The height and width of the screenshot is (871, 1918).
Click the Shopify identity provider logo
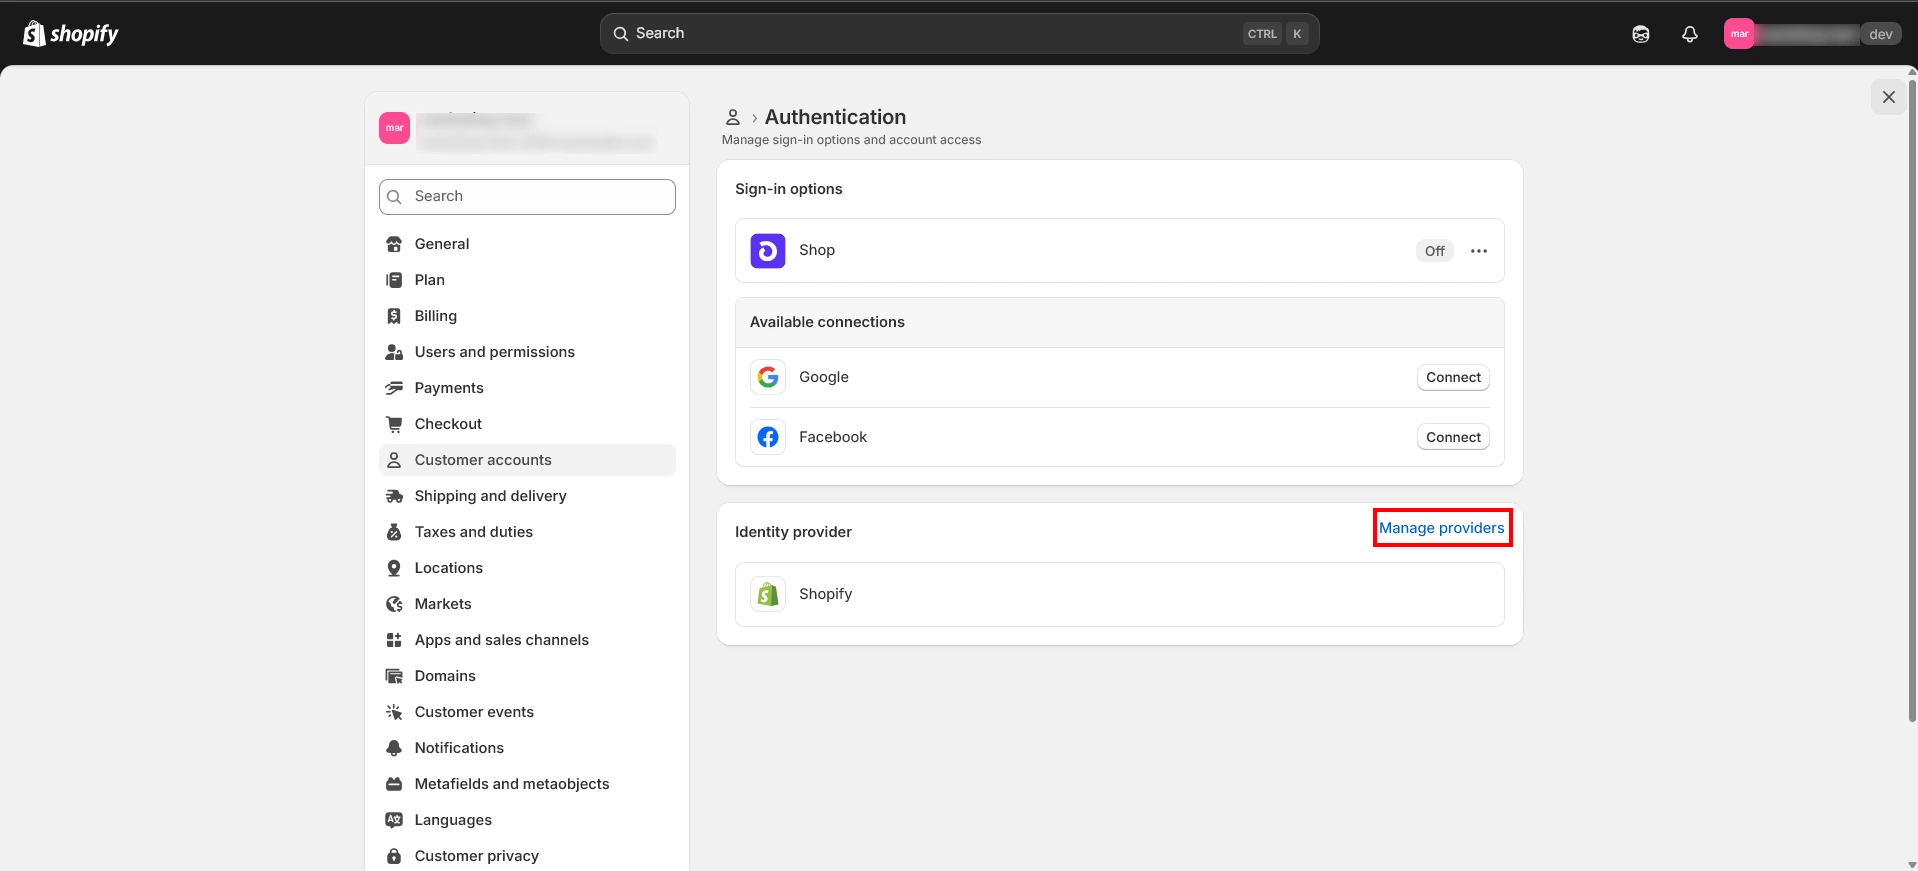768,594
